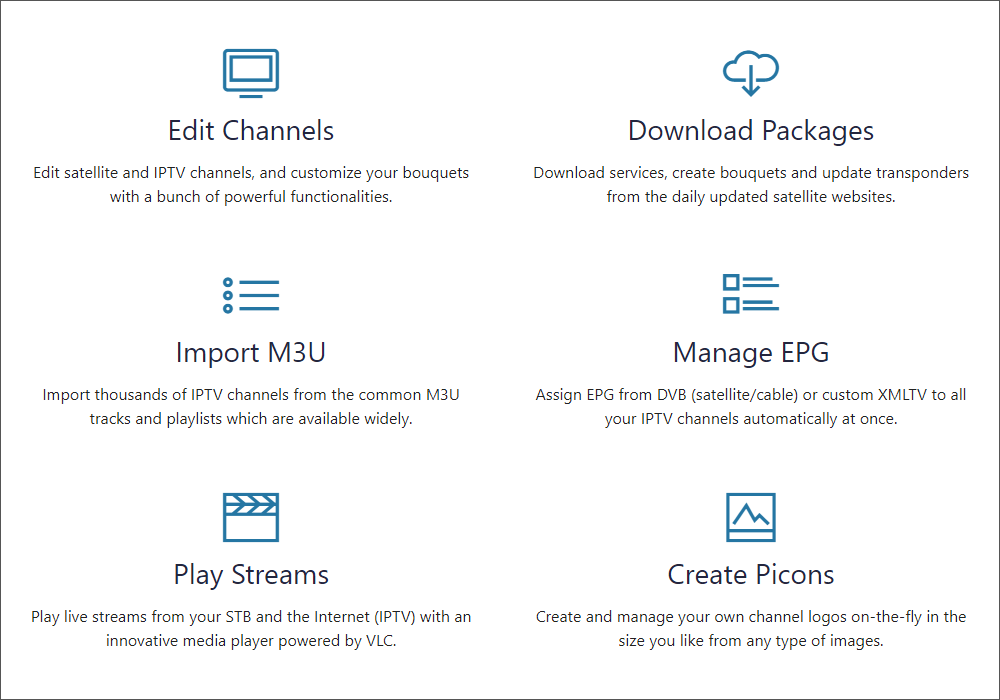This screenshot has width=1000, height=700.
Task: Click the 'Edit satellite and IPTV channels' description line
Action: pos(251,173)
